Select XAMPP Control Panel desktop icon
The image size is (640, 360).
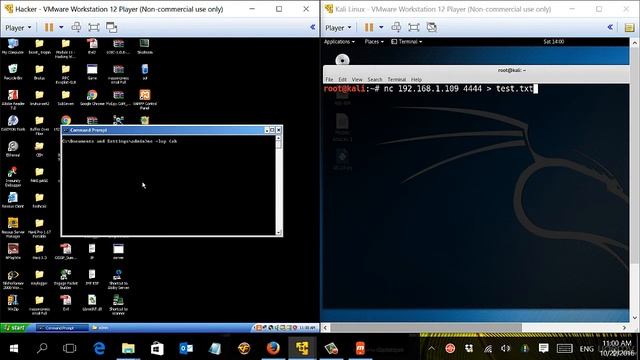(x=144, y=100)
